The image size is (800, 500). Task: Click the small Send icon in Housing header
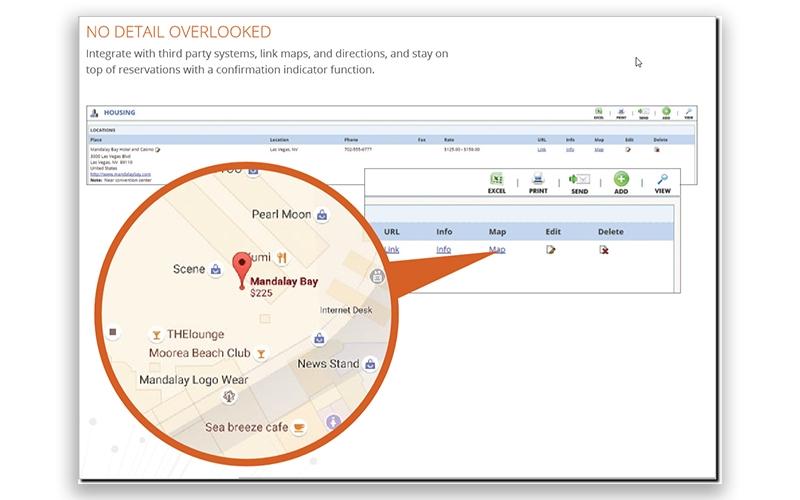643,111
